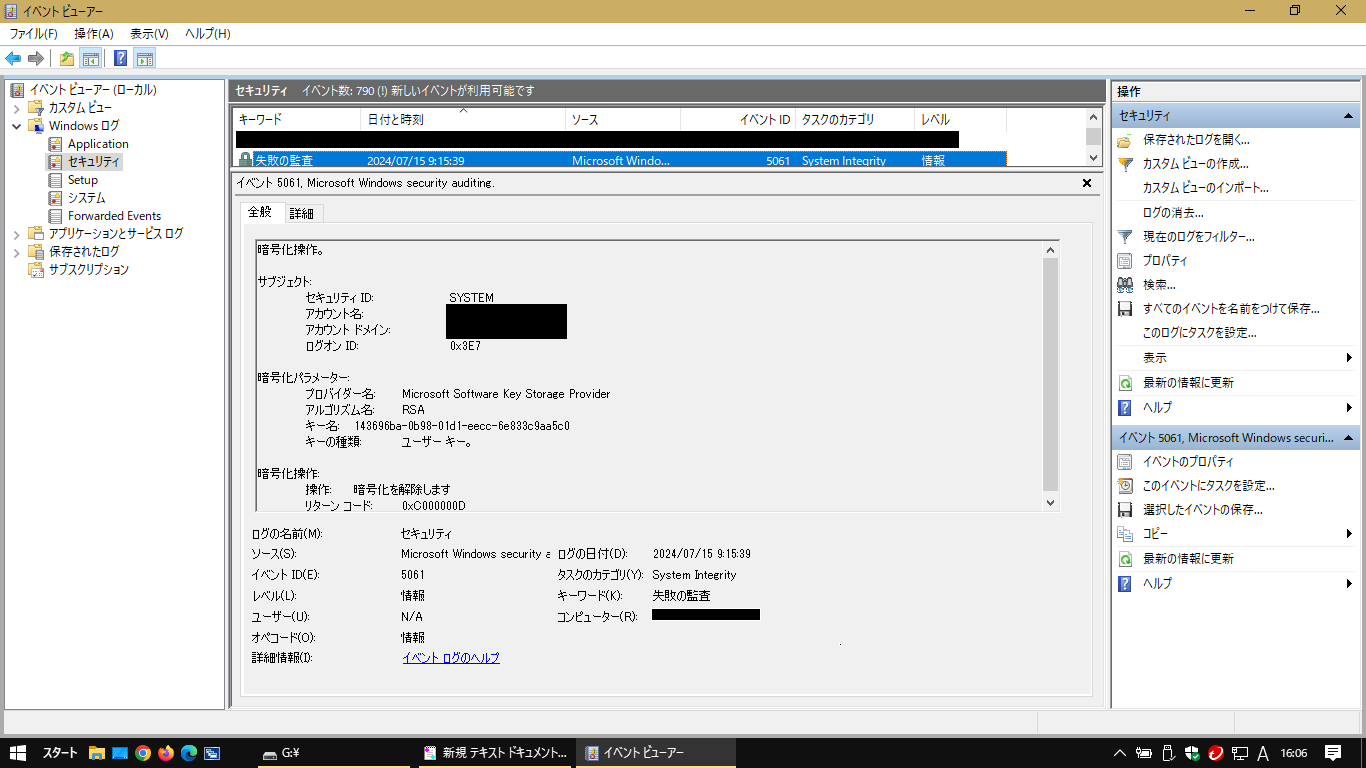Click Find (検索) in actions pane

click(x=1159, y=285)
